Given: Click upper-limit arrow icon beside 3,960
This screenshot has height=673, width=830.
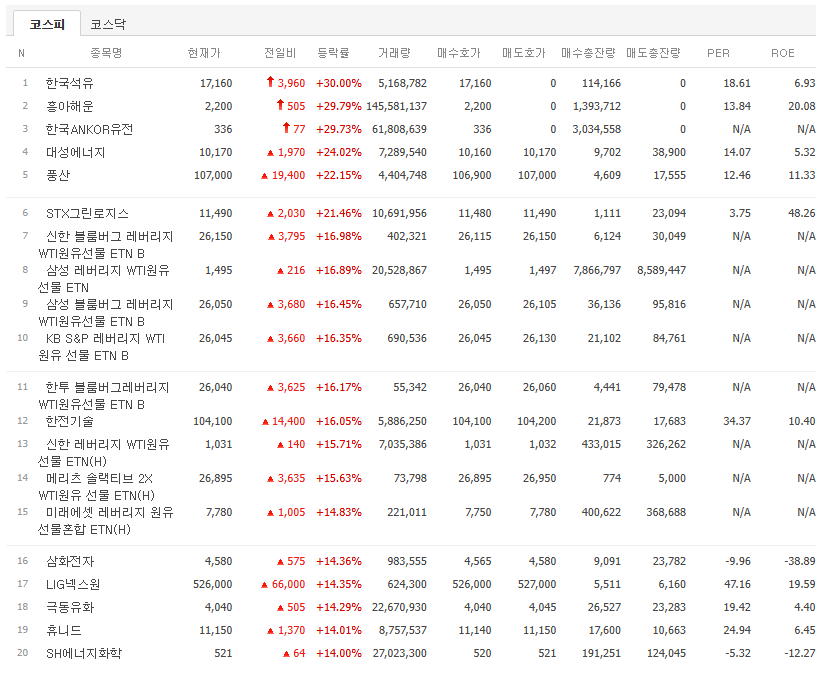Looking at the screenshot, I should click(270, 82).
